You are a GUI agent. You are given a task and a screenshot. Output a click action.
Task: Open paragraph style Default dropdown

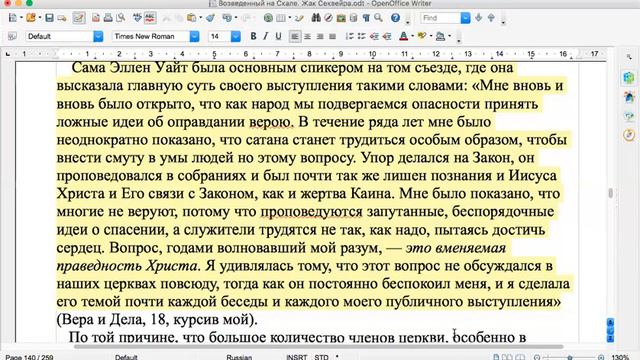point(98,36)
